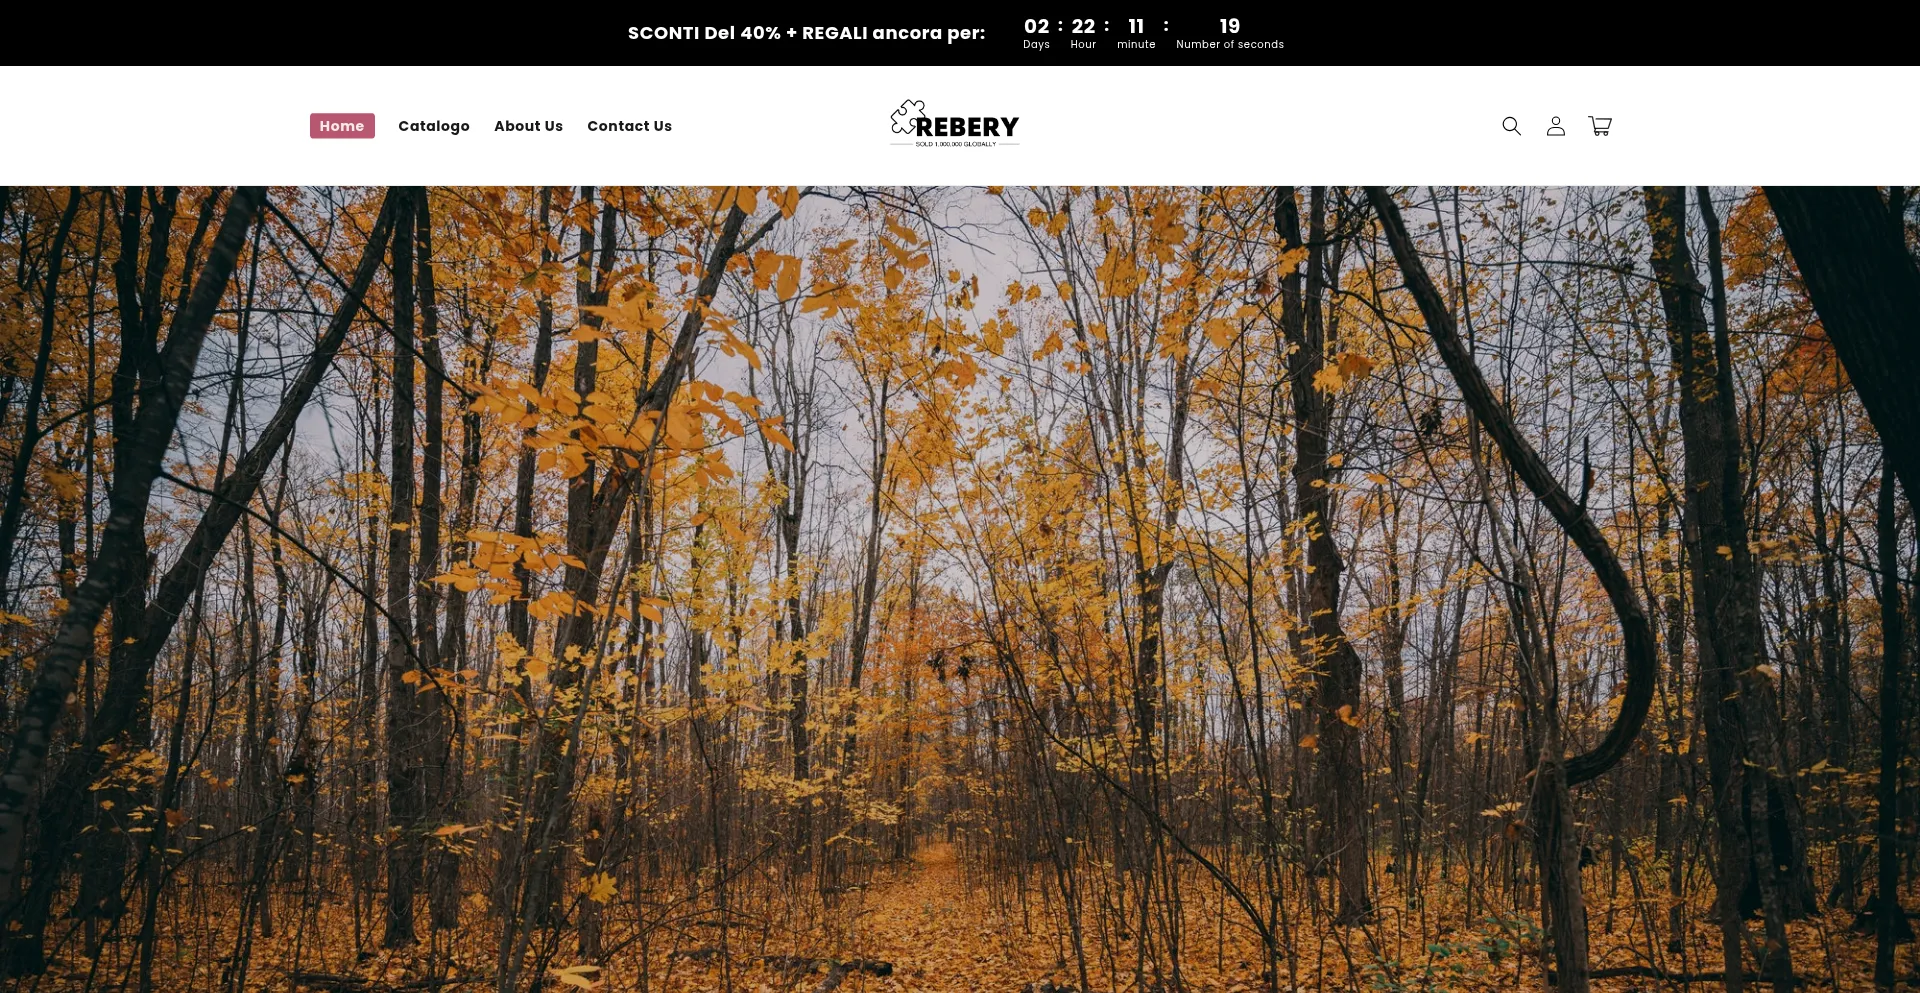Go to About Us page
1920x993 pixels.
(528, 126)
